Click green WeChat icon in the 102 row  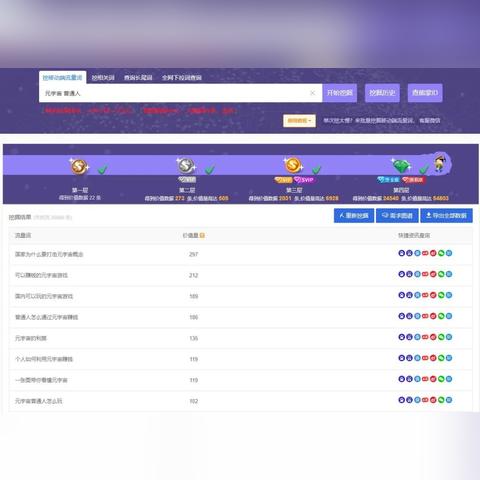441,400
